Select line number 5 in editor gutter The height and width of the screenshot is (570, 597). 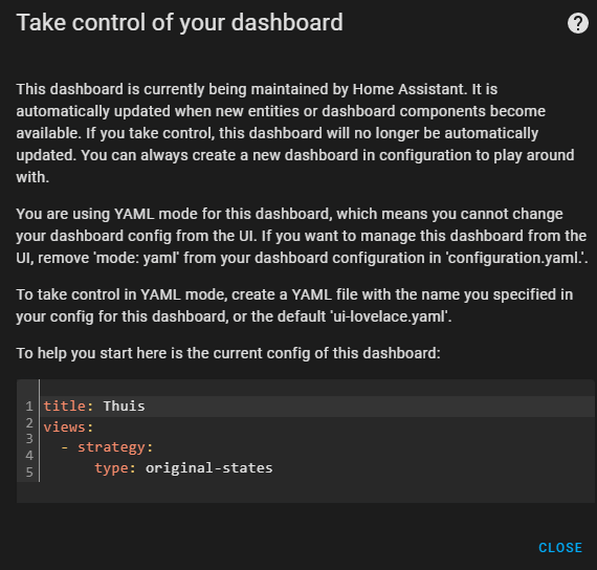[x=29, y=472]
